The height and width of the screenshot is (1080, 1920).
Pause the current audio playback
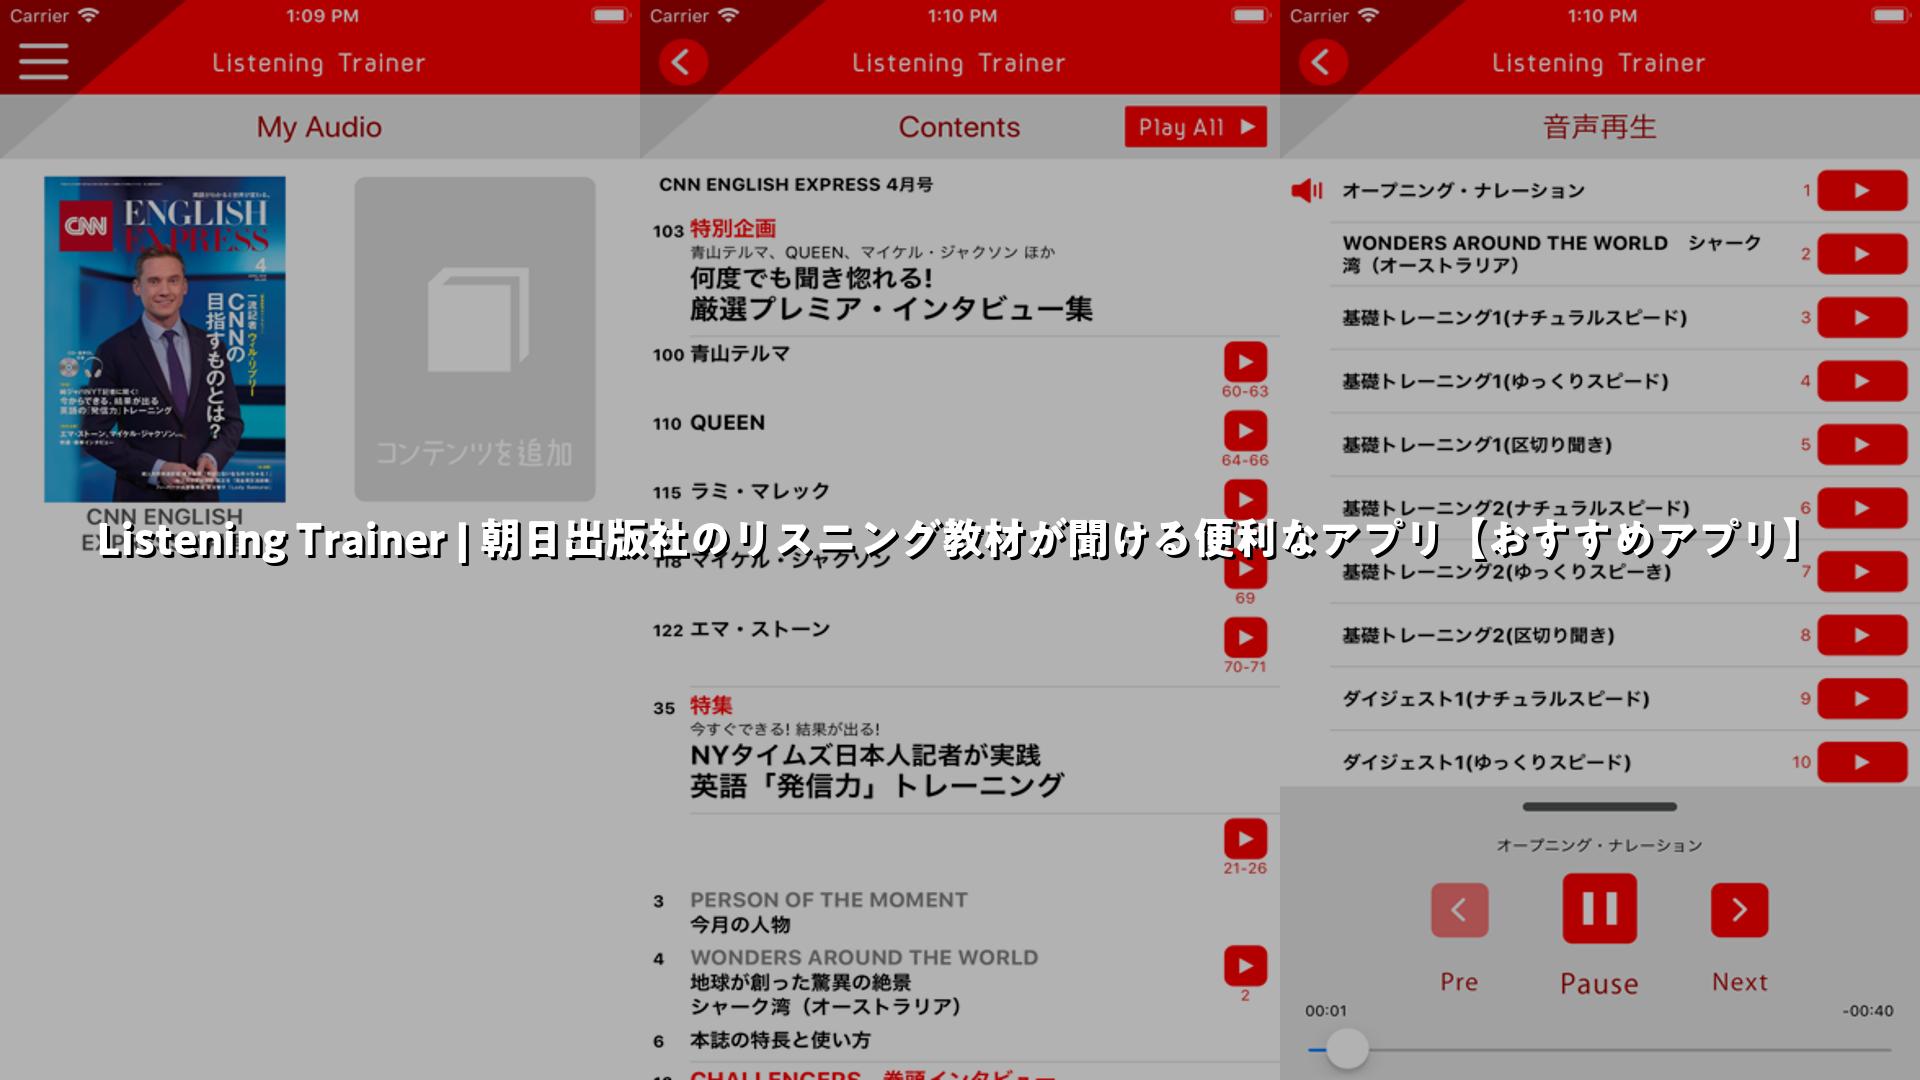(1599, 909)
